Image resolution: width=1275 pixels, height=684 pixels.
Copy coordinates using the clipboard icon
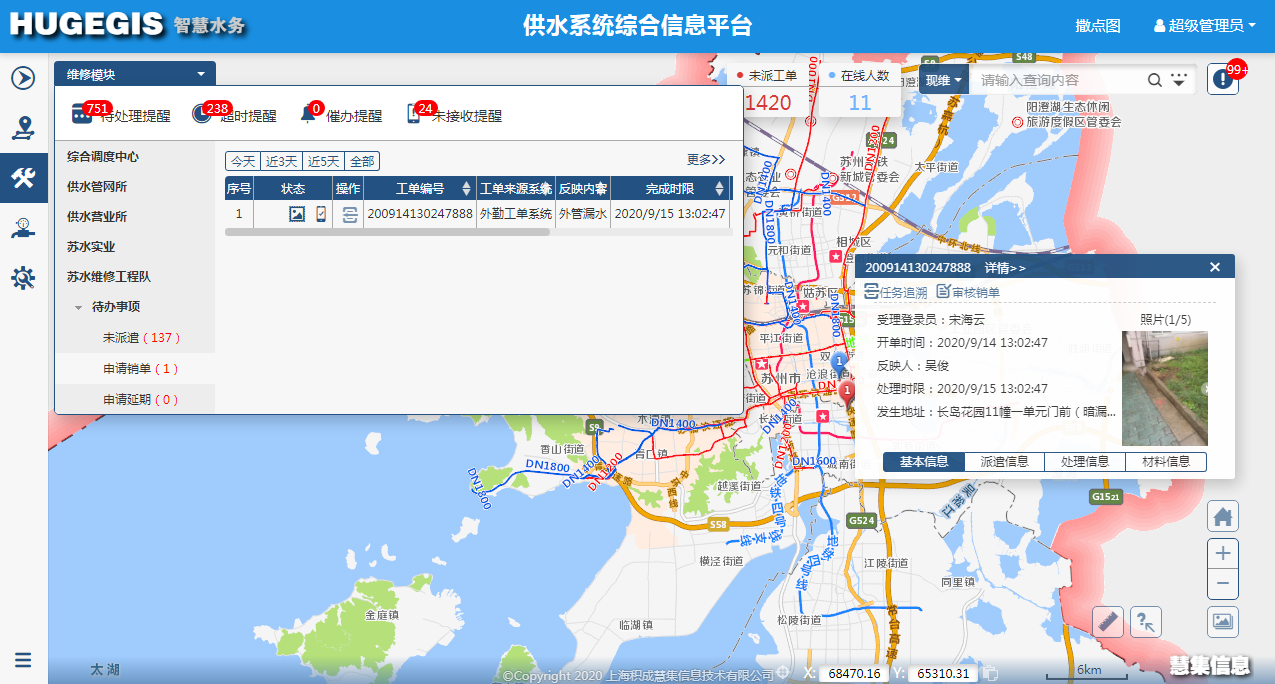click(990, 673)
